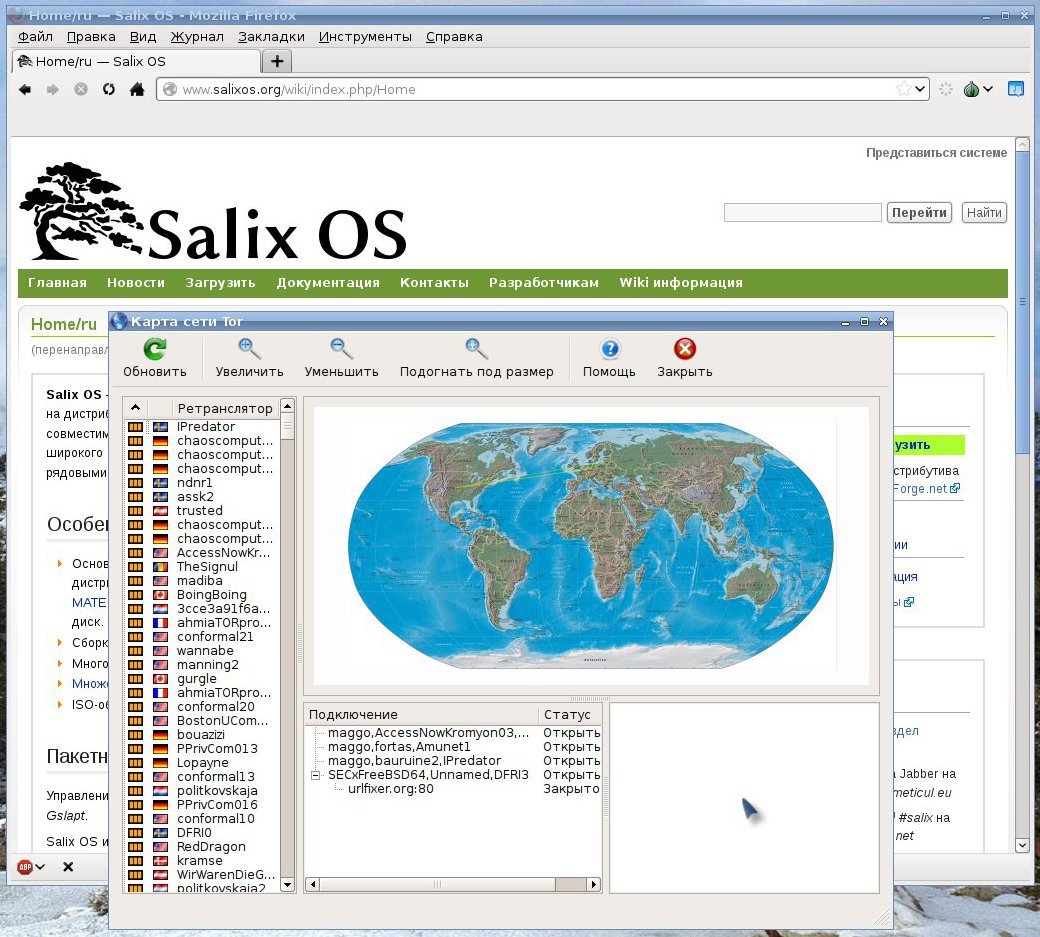Click the Подключение column header
The image size is (1040, 937).
(421, 714)
